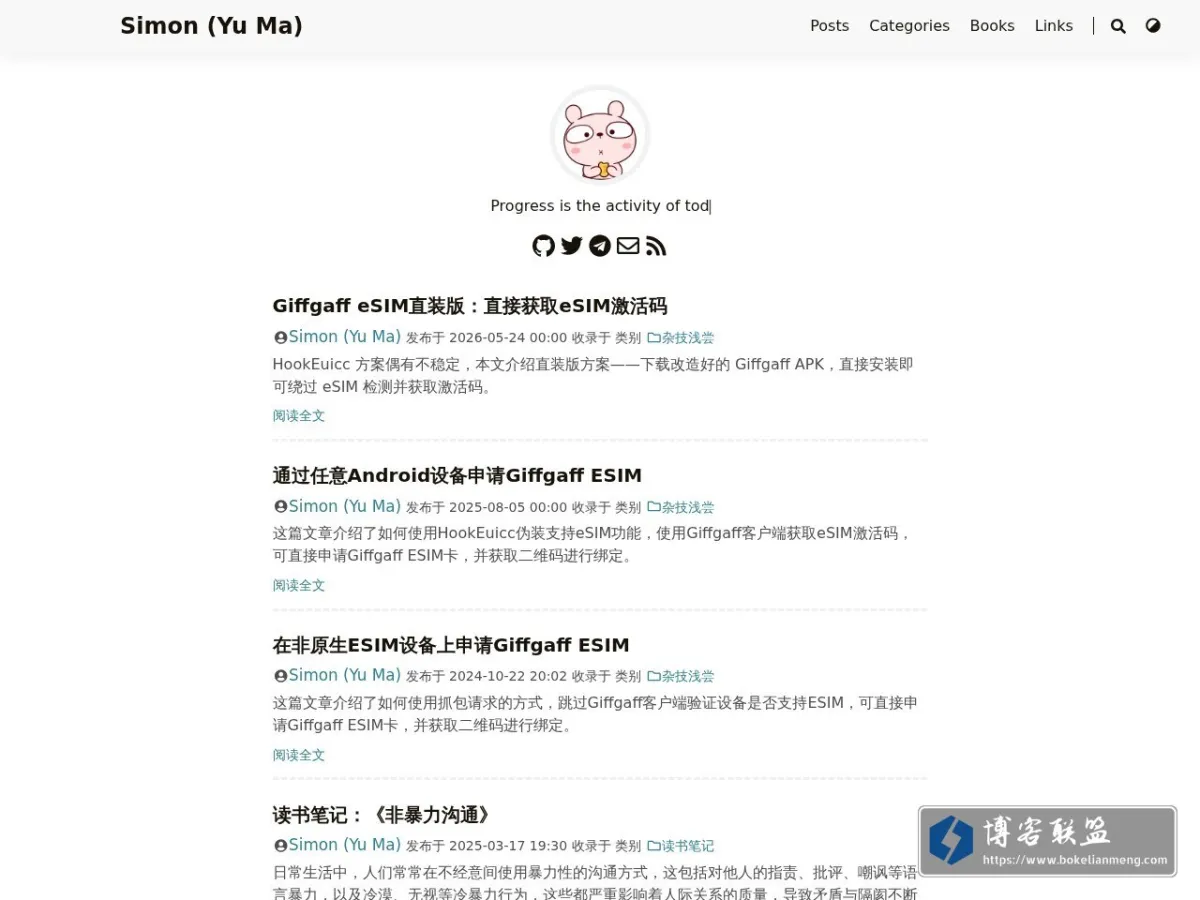Click the date 2025-08-05 00:00
This screenshot has height=900, width=1200.
tap(508, 507)
